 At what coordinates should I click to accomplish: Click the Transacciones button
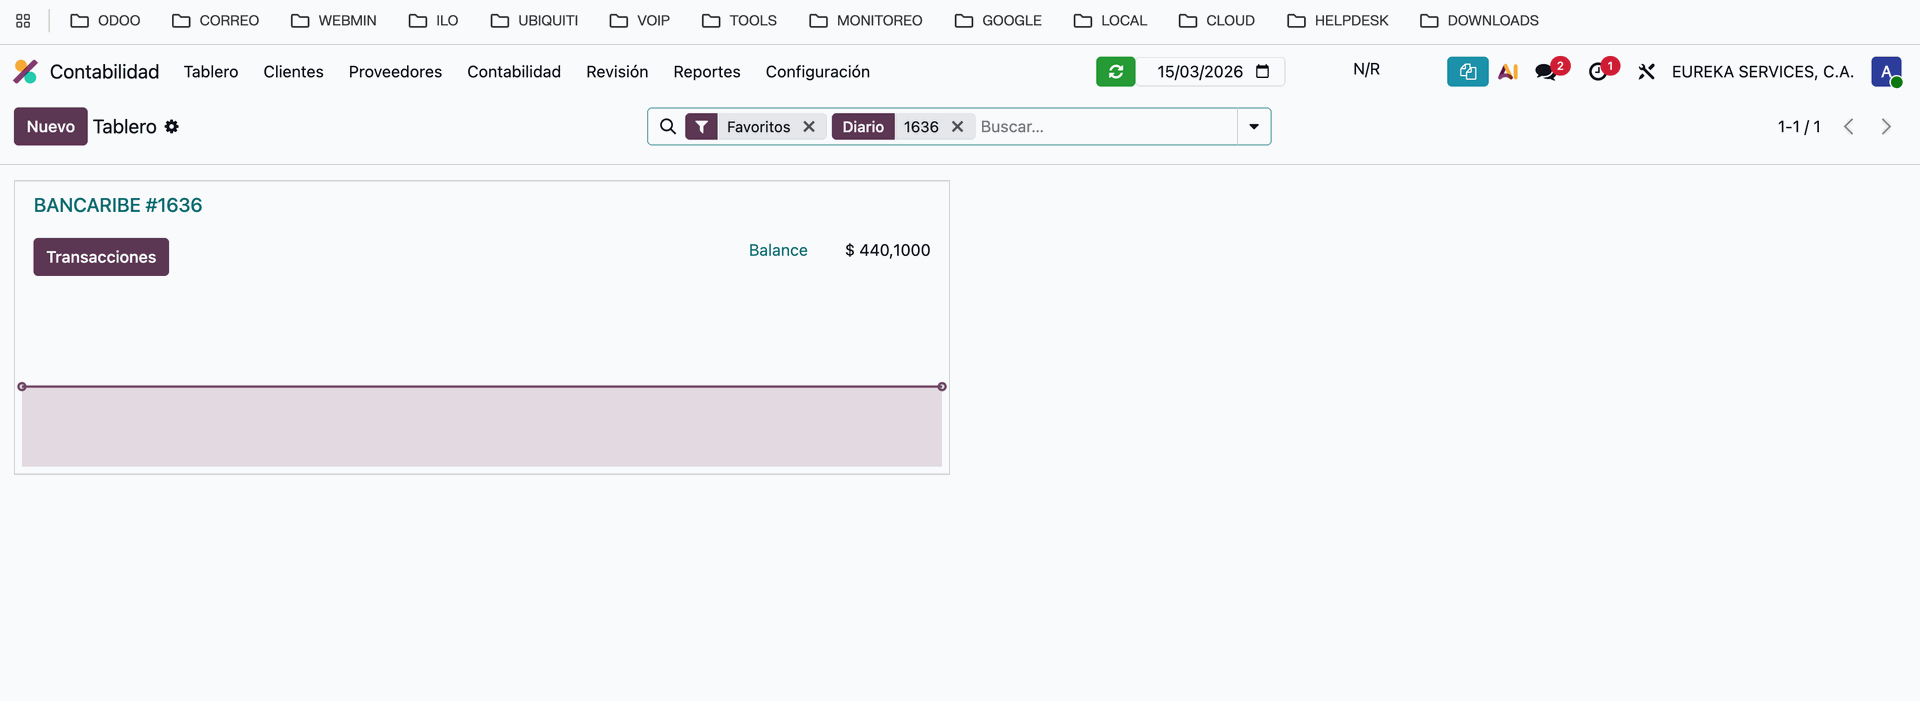coord(101,257)
